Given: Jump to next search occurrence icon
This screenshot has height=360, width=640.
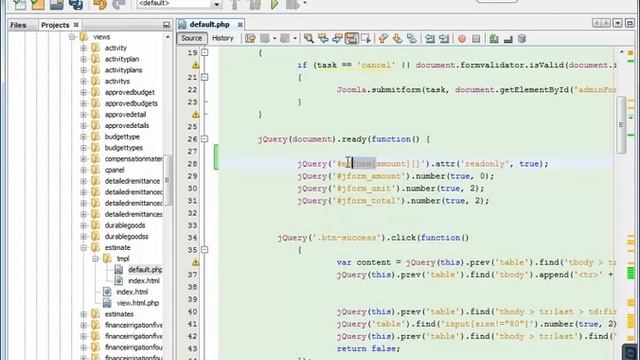Looking at the screenshot, I should click(x=337, y=39).
